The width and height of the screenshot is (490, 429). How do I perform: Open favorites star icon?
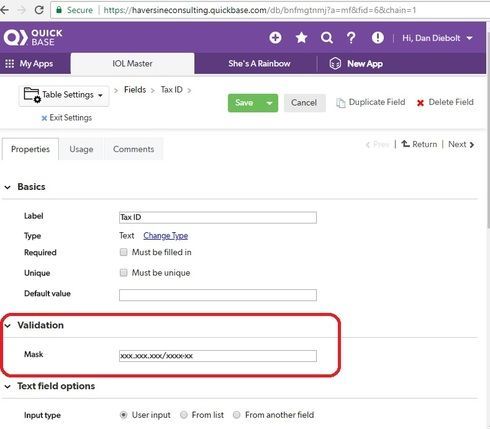point(301,38)
